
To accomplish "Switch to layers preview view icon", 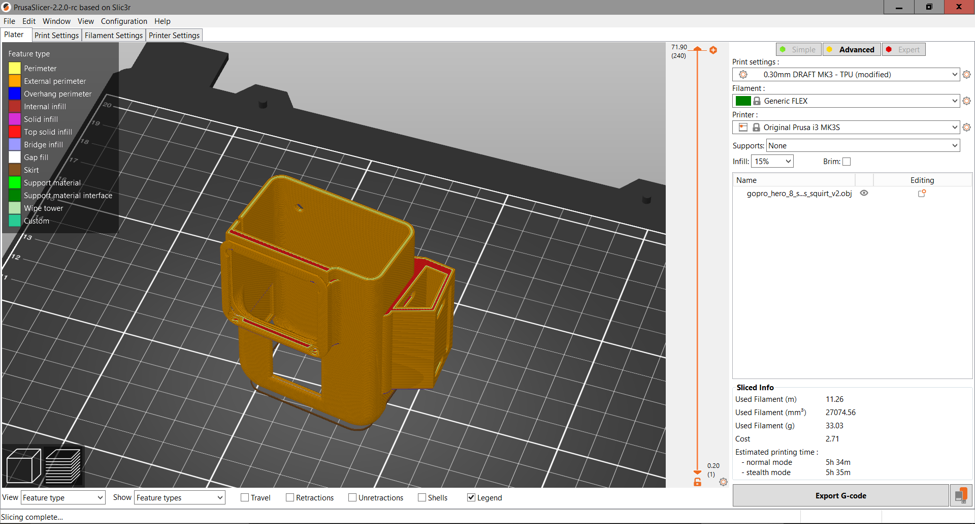I will pyautogui.click(x=63, y=466).
